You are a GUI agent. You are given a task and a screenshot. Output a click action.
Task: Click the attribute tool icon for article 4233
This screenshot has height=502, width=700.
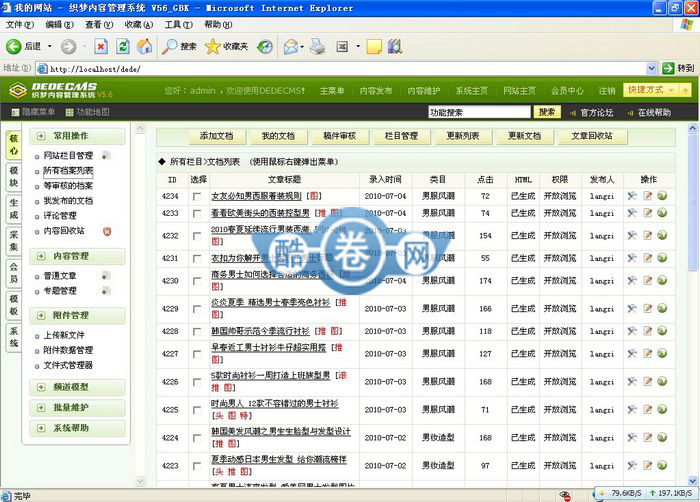click(x=632, y=213)
